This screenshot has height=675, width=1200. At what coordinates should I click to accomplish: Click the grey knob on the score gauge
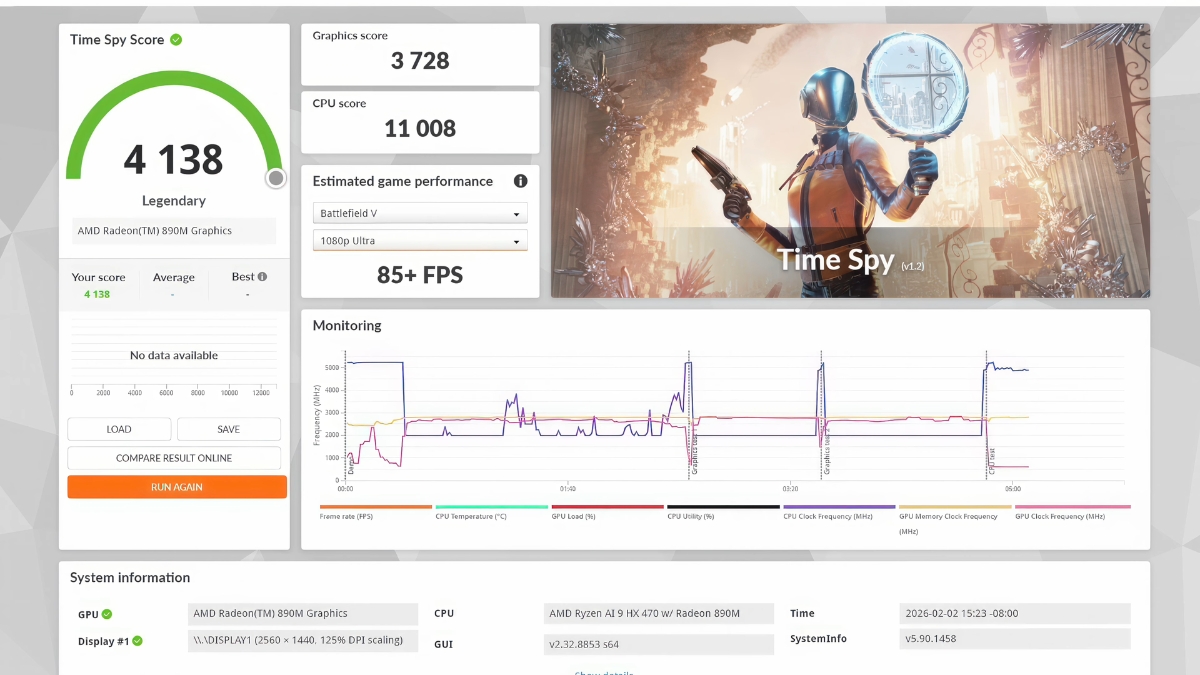pos(276,178)
